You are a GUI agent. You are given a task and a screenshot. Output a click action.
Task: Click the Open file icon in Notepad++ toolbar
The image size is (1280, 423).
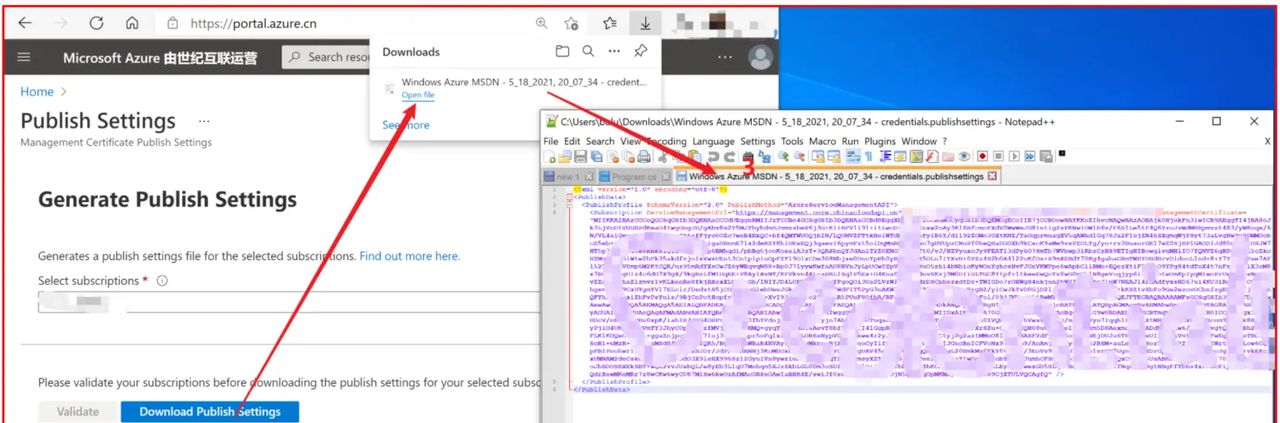tap(564, 156)
